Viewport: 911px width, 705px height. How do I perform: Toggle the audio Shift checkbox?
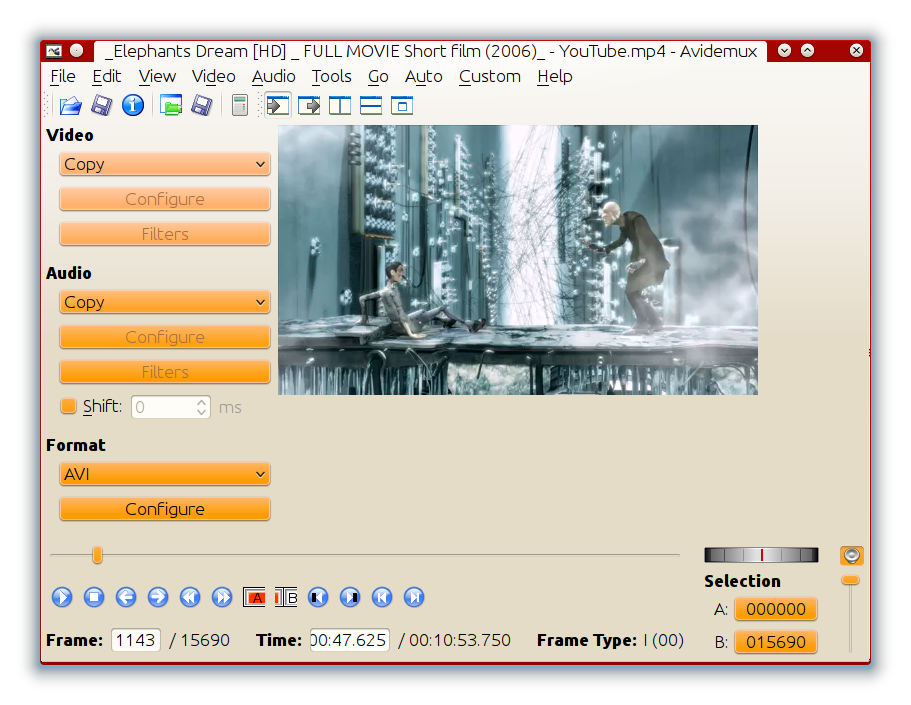pyautogui.click(x=68, y=406)
